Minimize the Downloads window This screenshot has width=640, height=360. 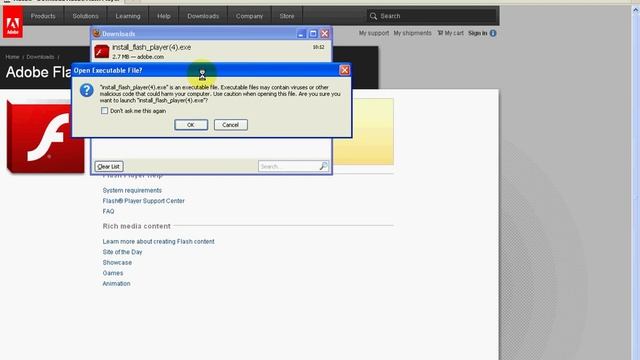click(301, 34)
